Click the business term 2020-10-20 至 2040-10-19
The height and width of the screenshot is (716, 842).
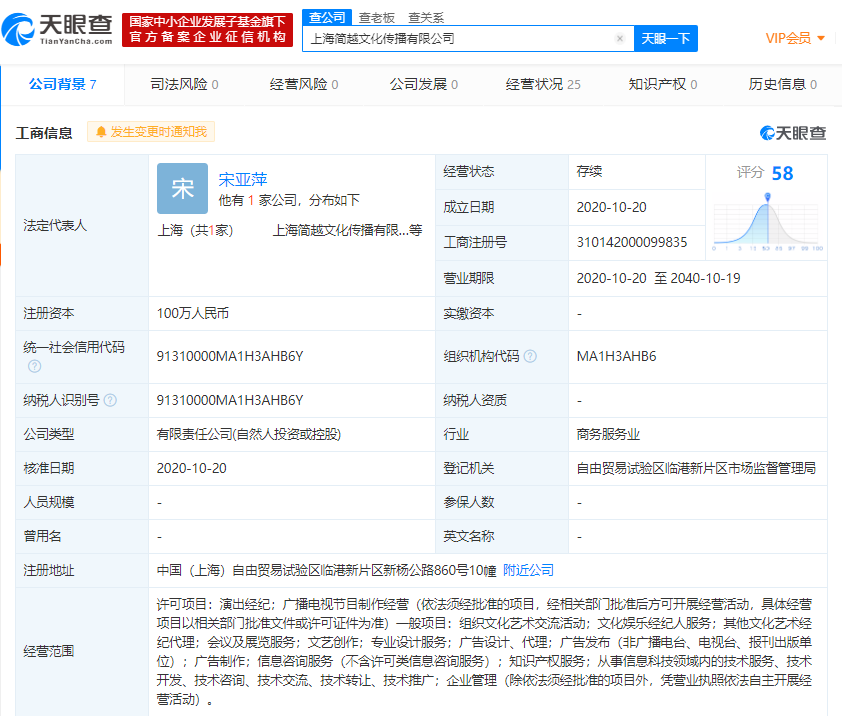coord(658,278)
